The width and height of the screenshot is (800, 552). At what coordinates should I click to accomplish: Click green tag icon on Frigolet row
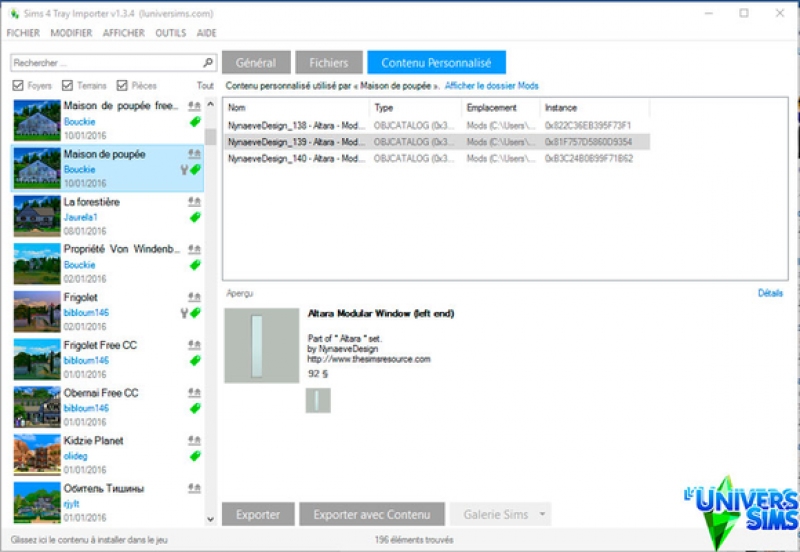195,313
